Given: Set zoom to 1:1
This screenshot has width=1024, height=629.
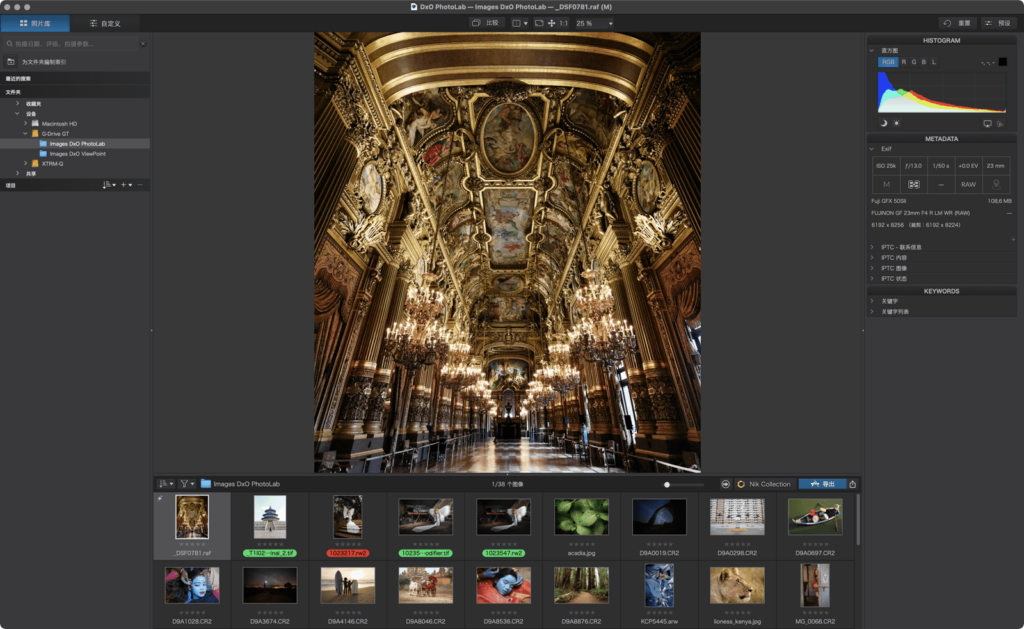Looking at the screenshot, I should pos(564,23).
